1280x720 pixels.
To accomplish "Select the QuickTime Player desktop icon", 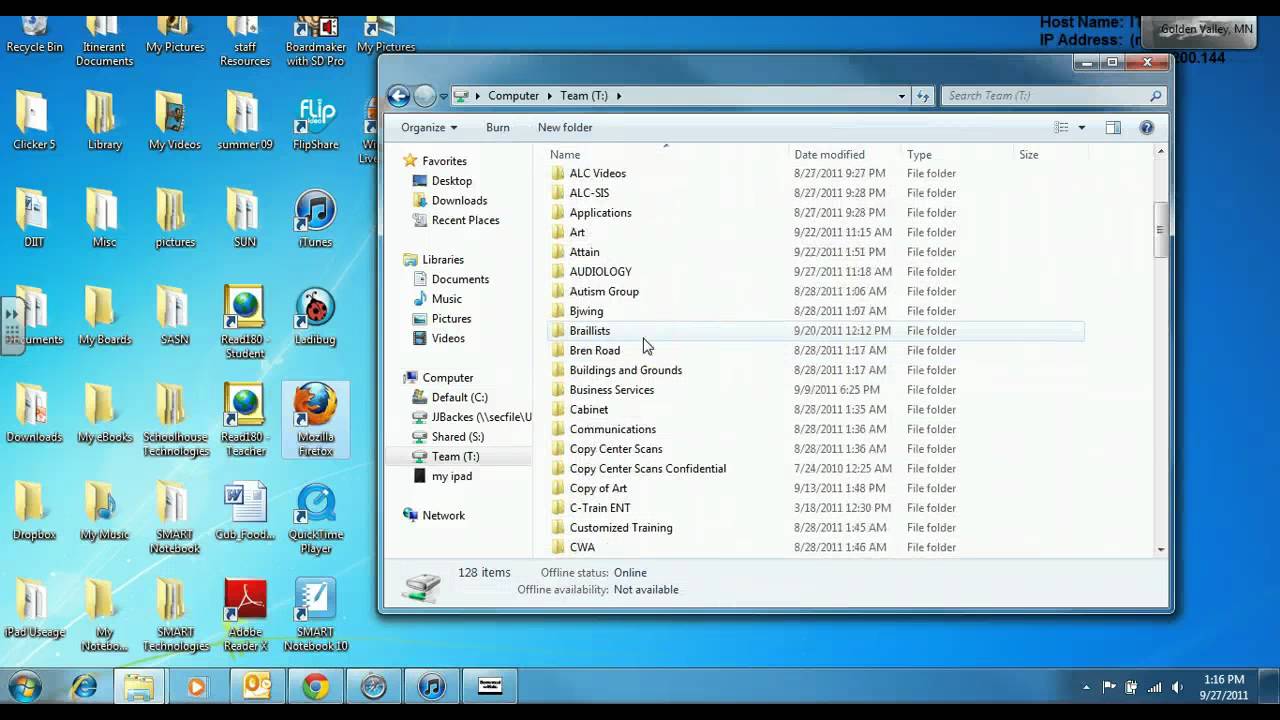I will point(315,519).
